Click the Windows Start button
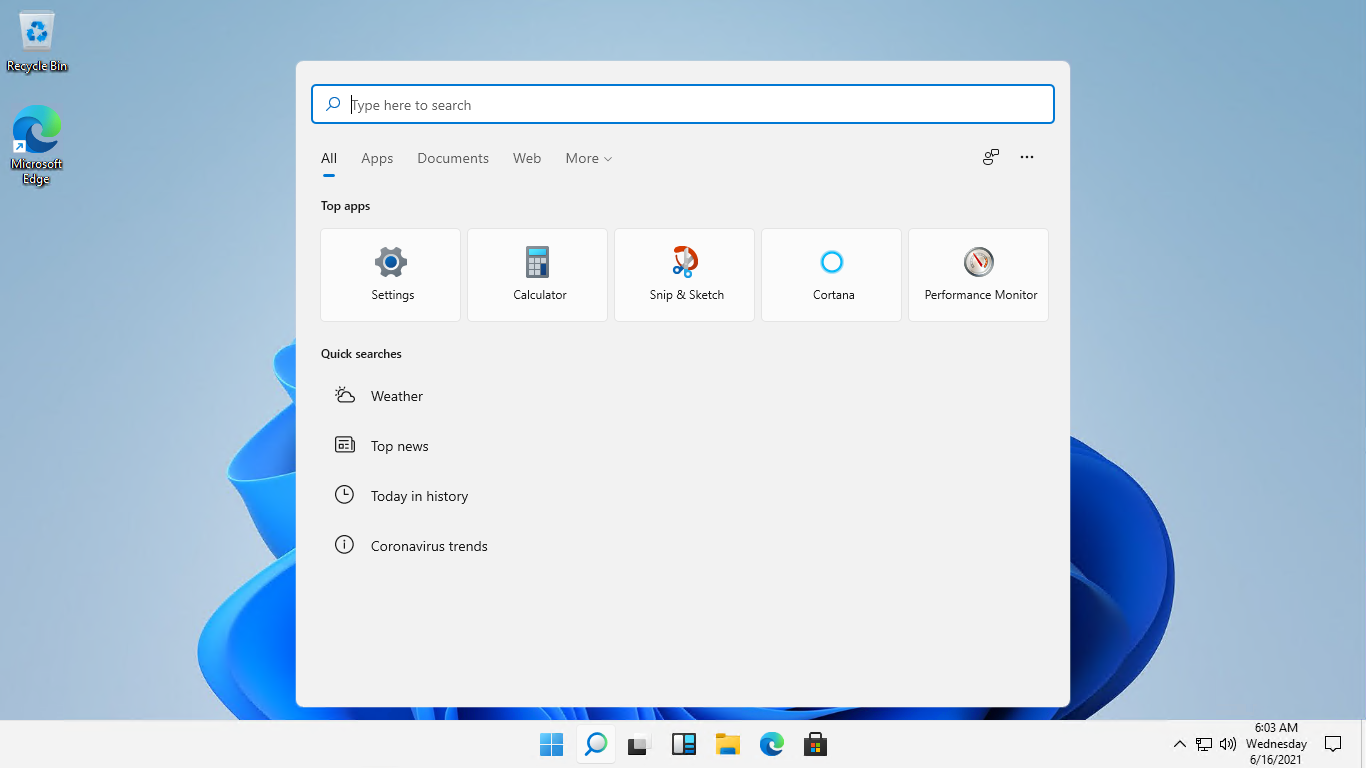The image size is (1366, 768). 551,744
